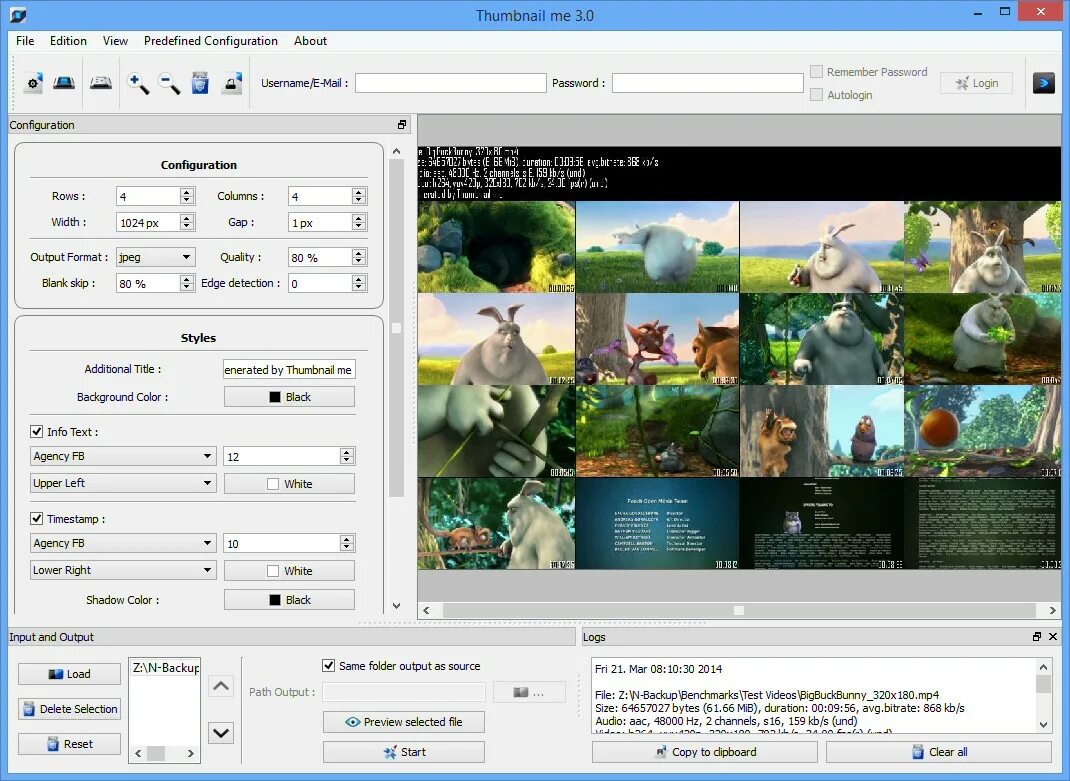The height and width of the screenshot is (781, 1070).
Task: Click the Configuration panel's scroll-up arrow
Action: [x=396, y=151]
